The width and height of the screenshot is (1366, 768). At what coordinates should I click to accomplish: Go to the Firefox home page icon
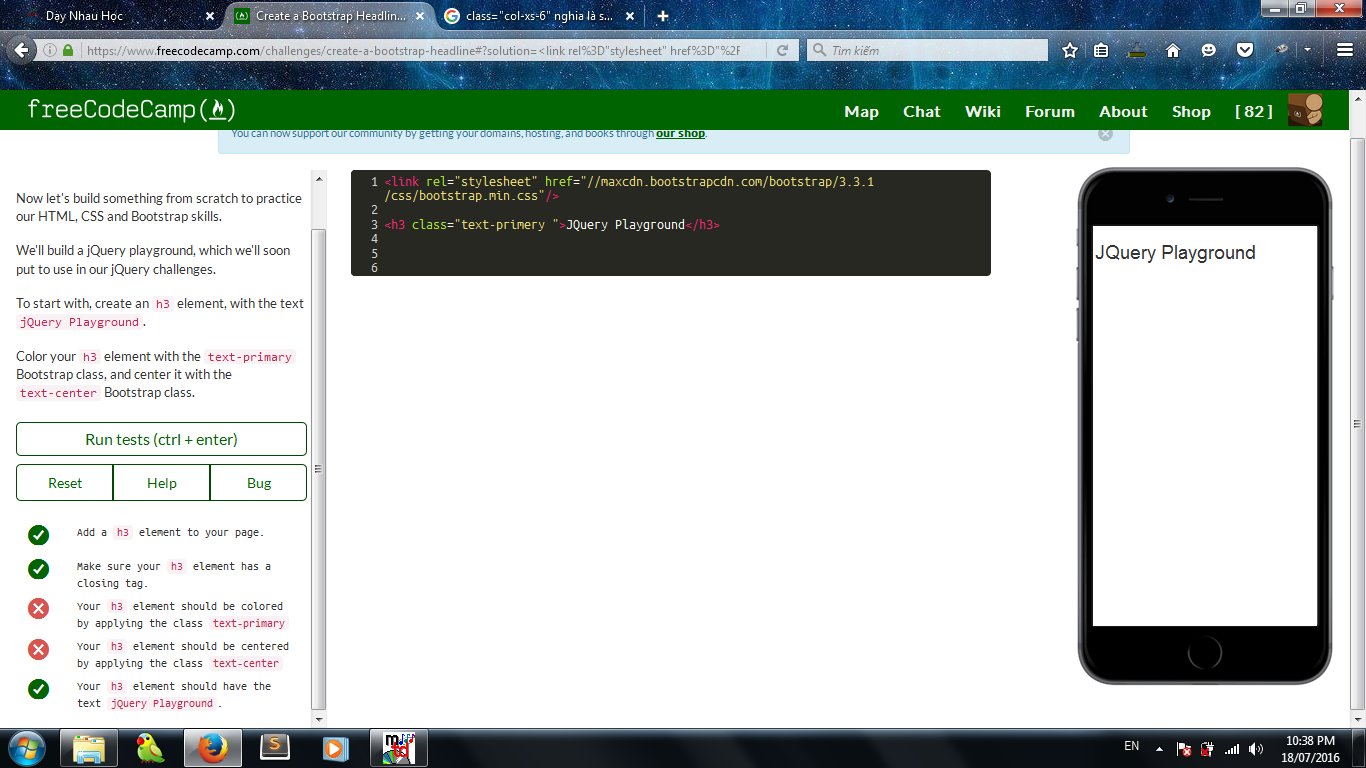click(x=1173, y=50)
